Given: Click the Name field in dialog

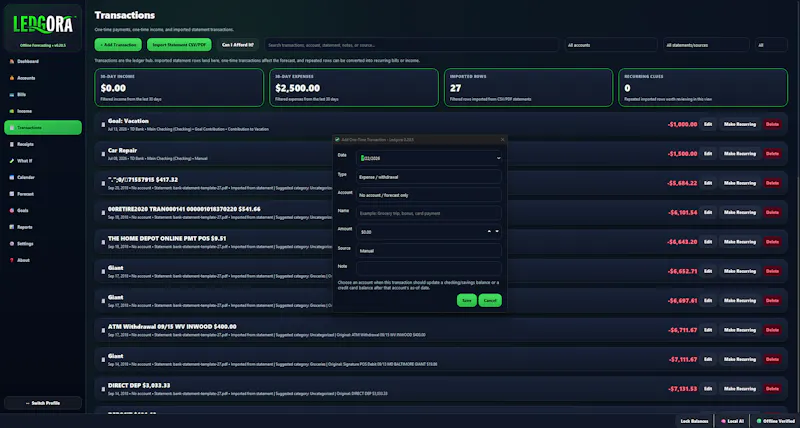Looking at the screenshot, I should tap(429, 213).
